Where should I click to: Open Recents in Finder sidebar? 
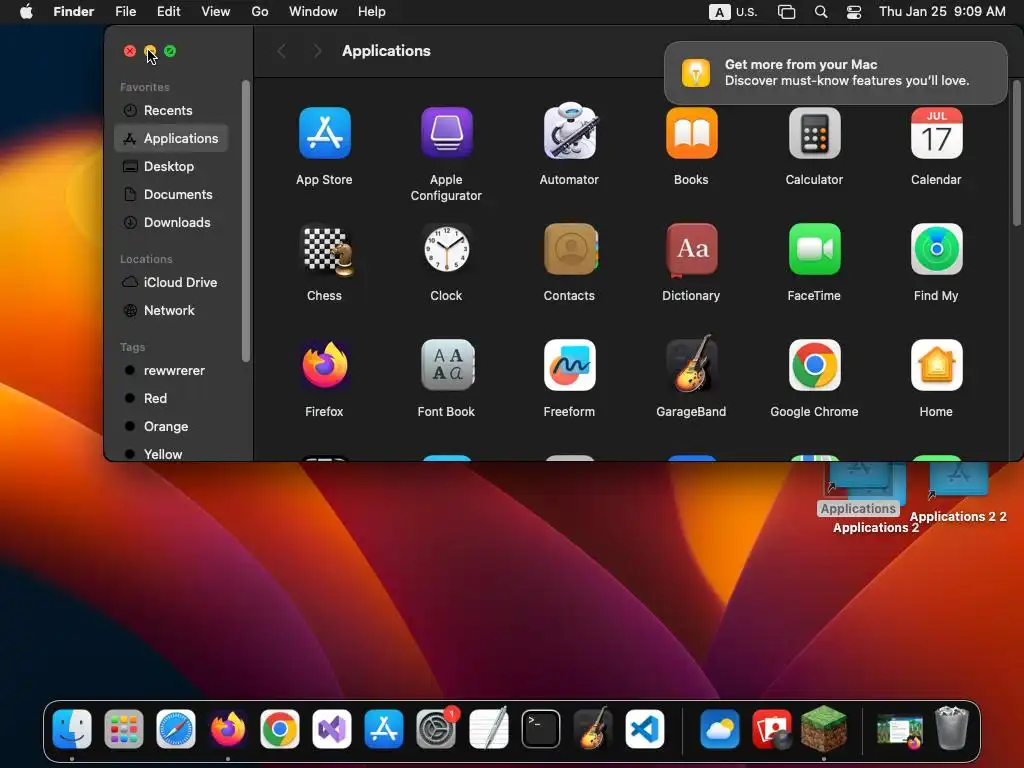pos(171,110)
